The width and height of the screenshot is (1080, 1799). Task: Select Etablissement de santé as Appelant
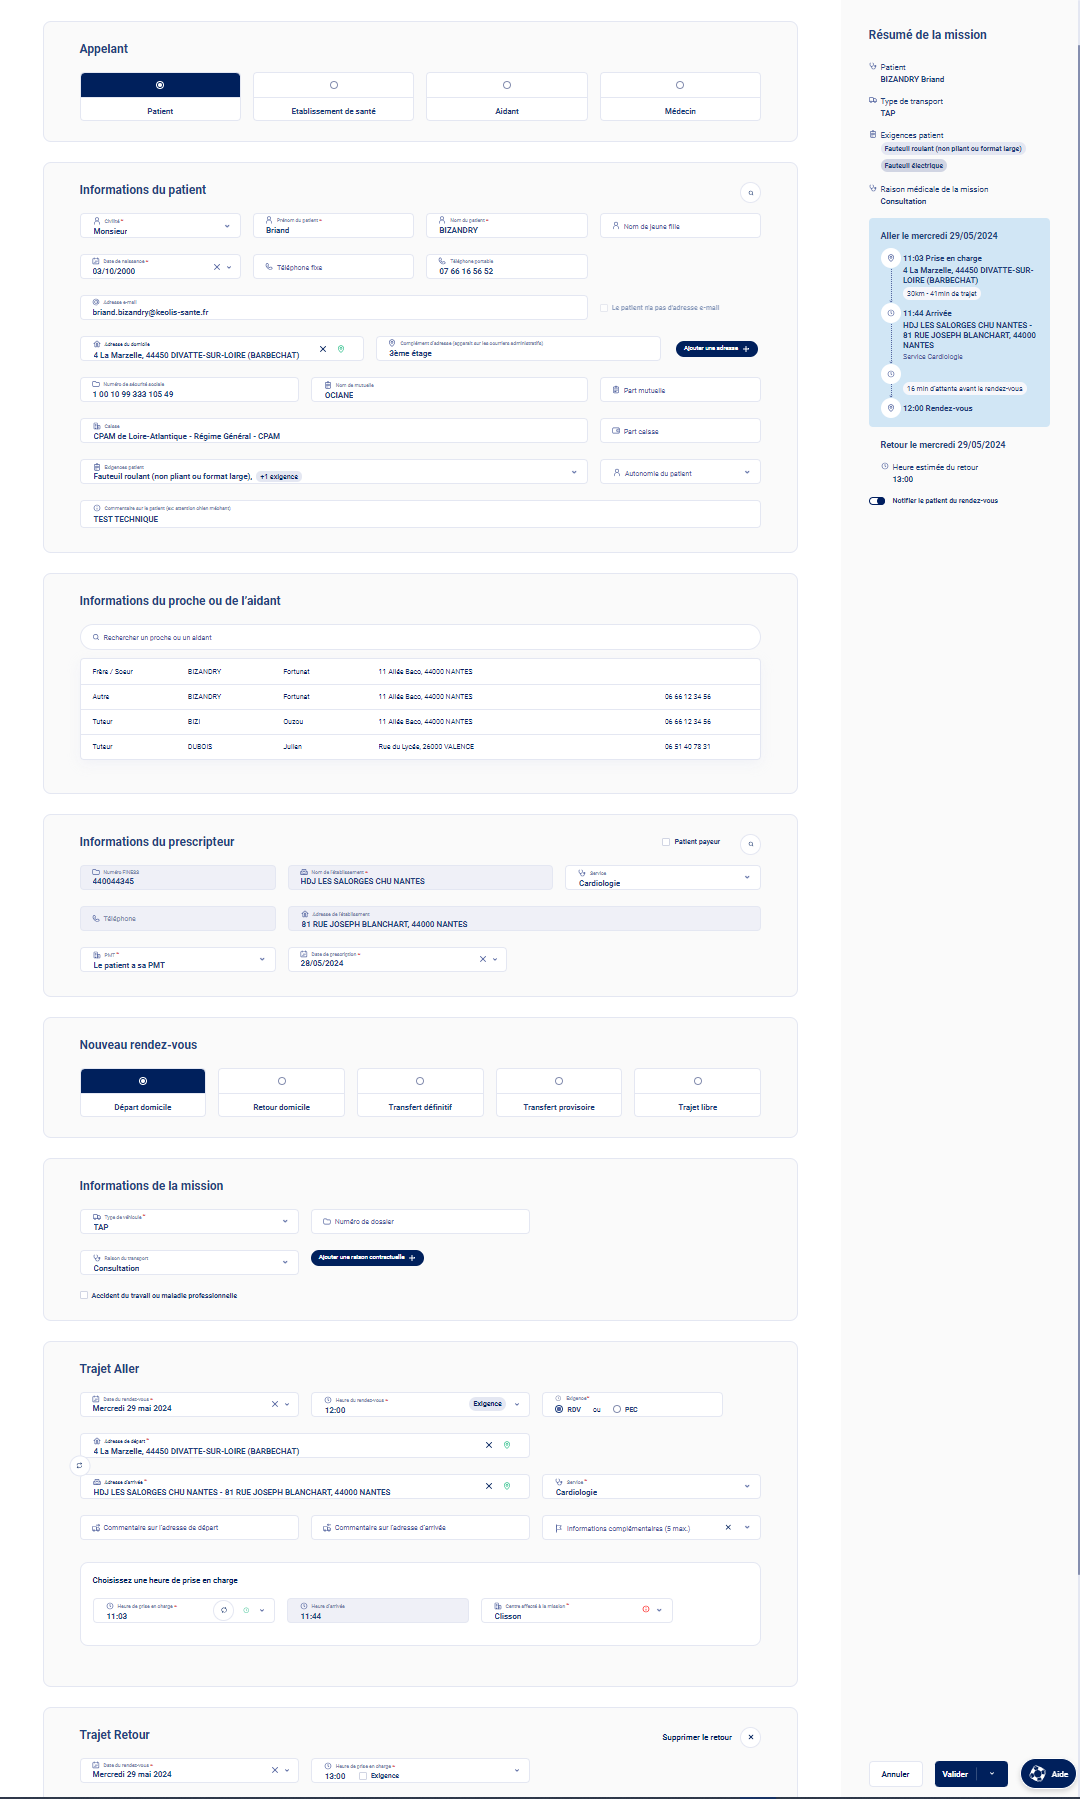(334, 97)
